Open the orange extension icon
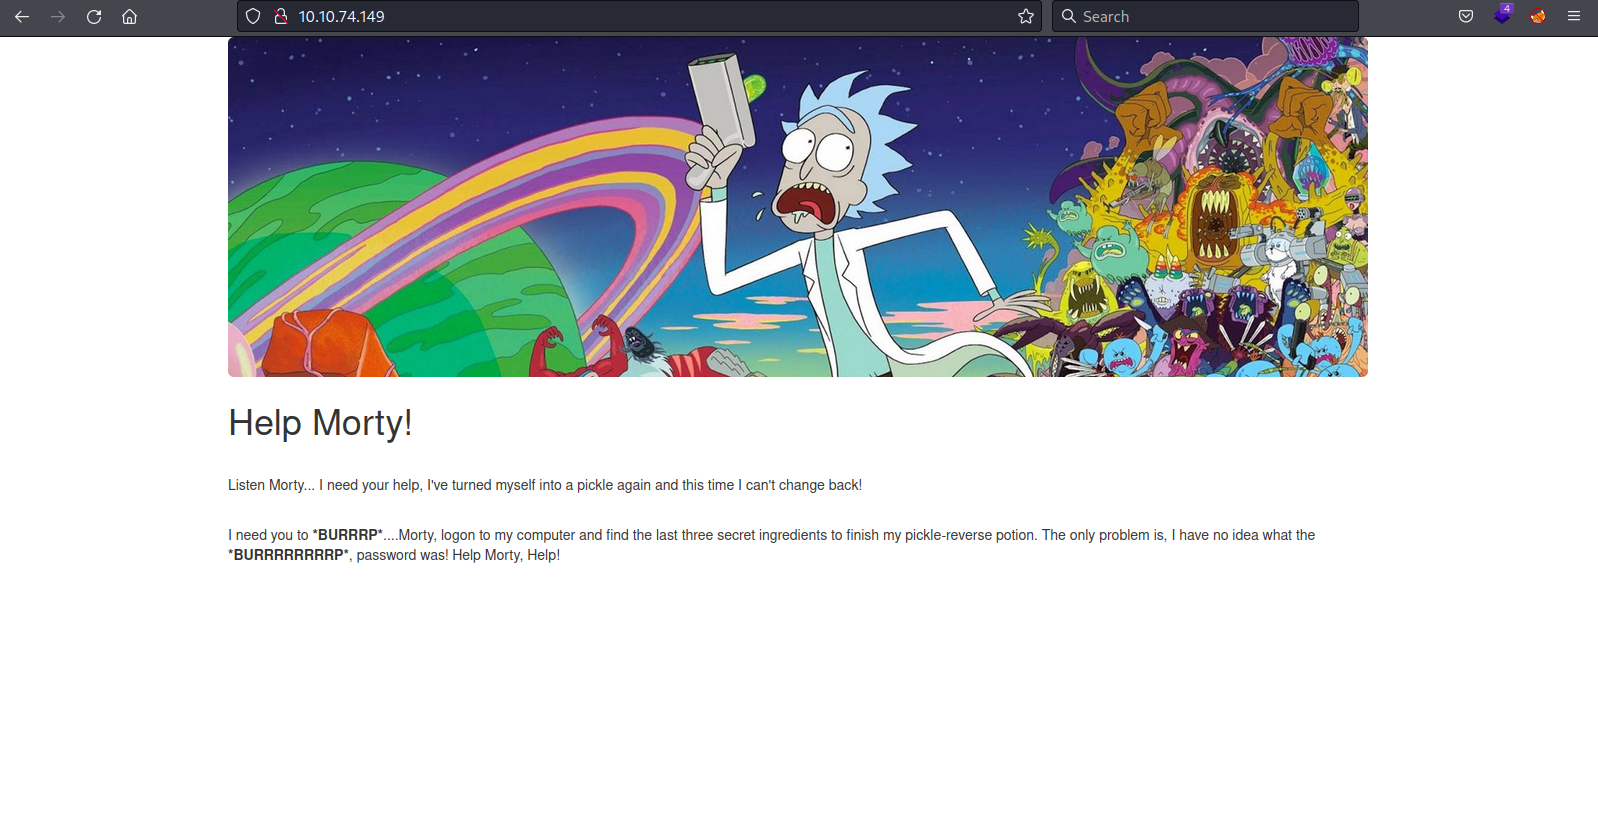1598x817 pixels. coord(1538,16)
